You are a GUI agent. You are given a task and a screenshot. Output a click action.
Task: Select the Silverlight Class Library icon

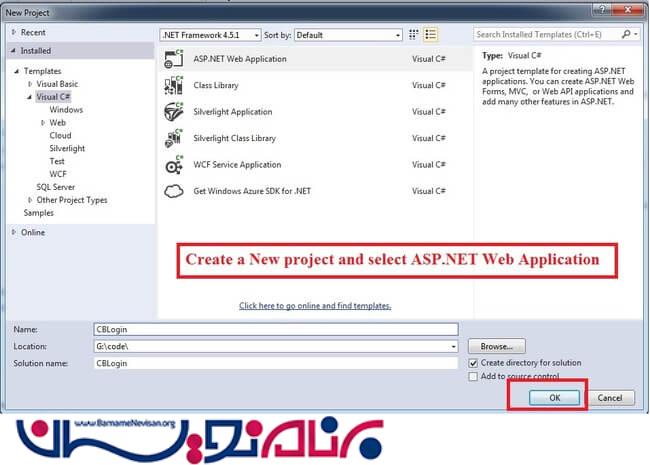173,139
